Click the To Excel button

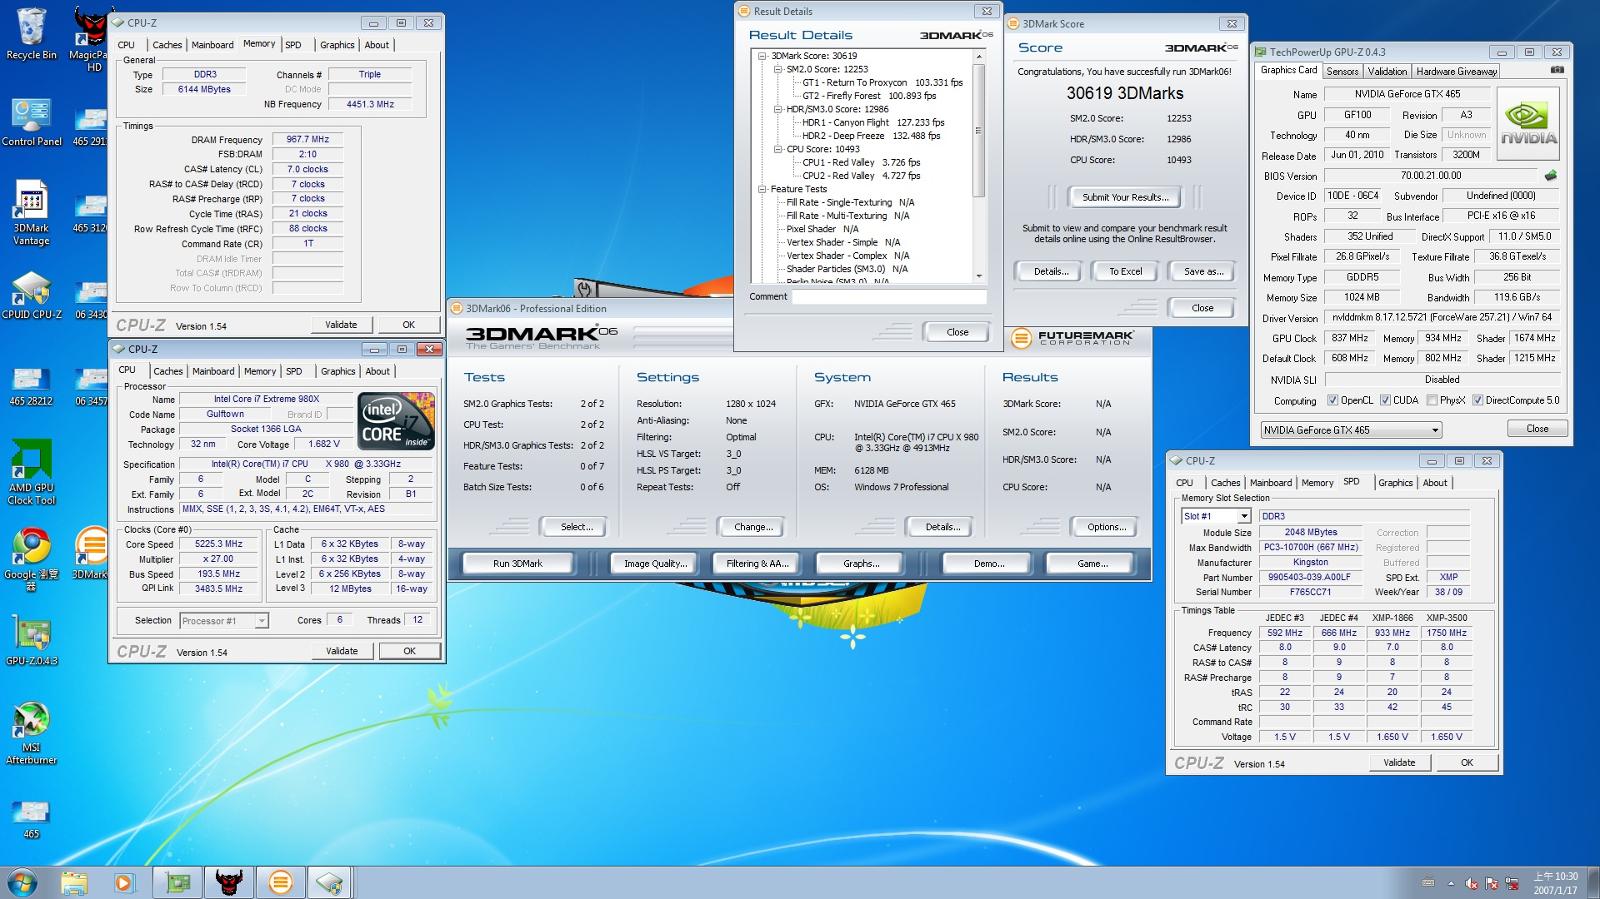pos(1125,271)
